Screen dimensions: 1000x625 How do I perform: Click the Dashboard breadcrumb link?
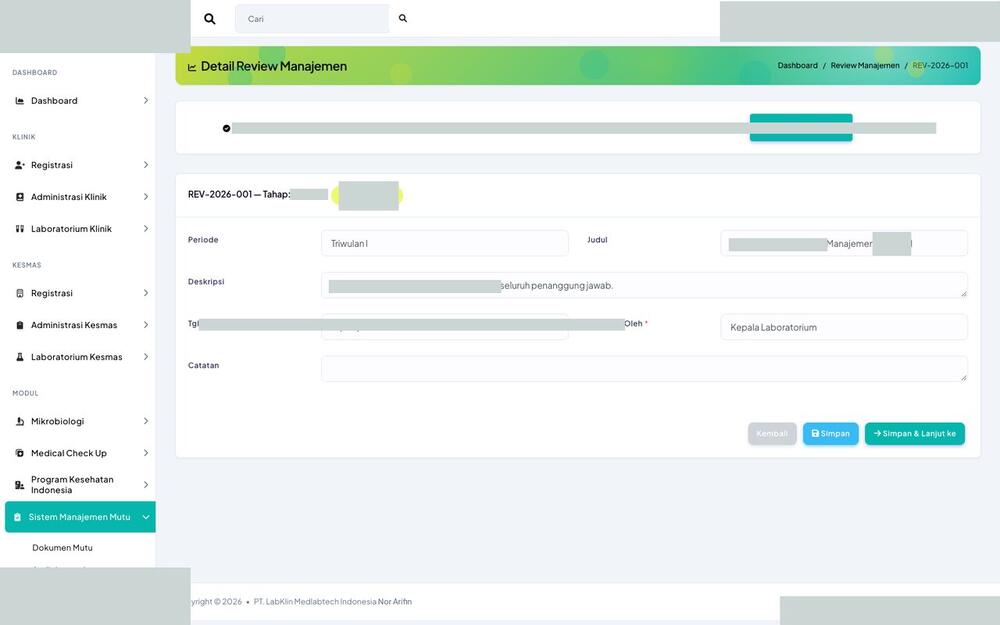pos(797,66)
